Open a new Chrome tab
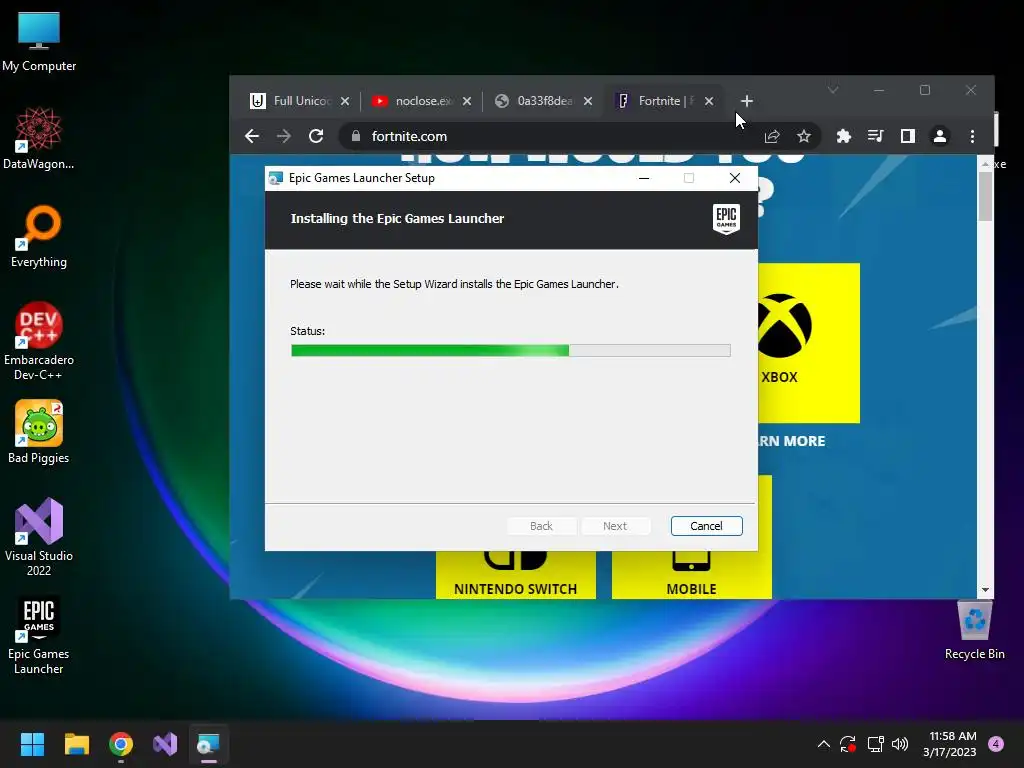1024x768 pixels. tap(747, 101)
